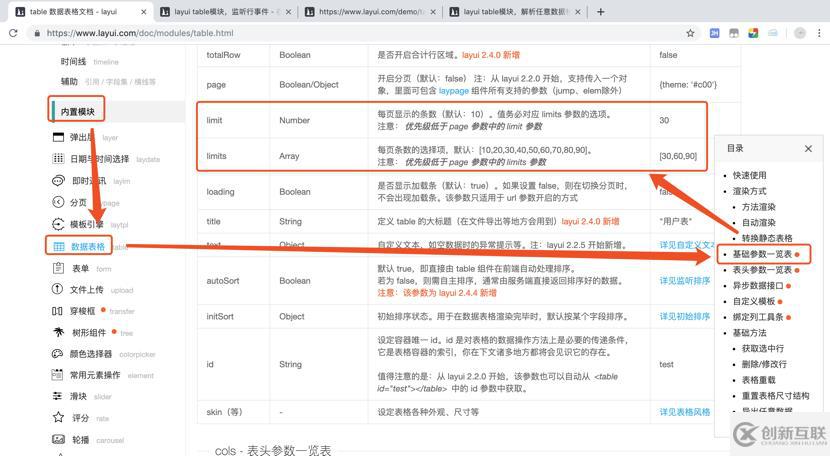Go to 方法渲染 in 目录
This screenshot has height=456, width=830.
click(759, 207)
